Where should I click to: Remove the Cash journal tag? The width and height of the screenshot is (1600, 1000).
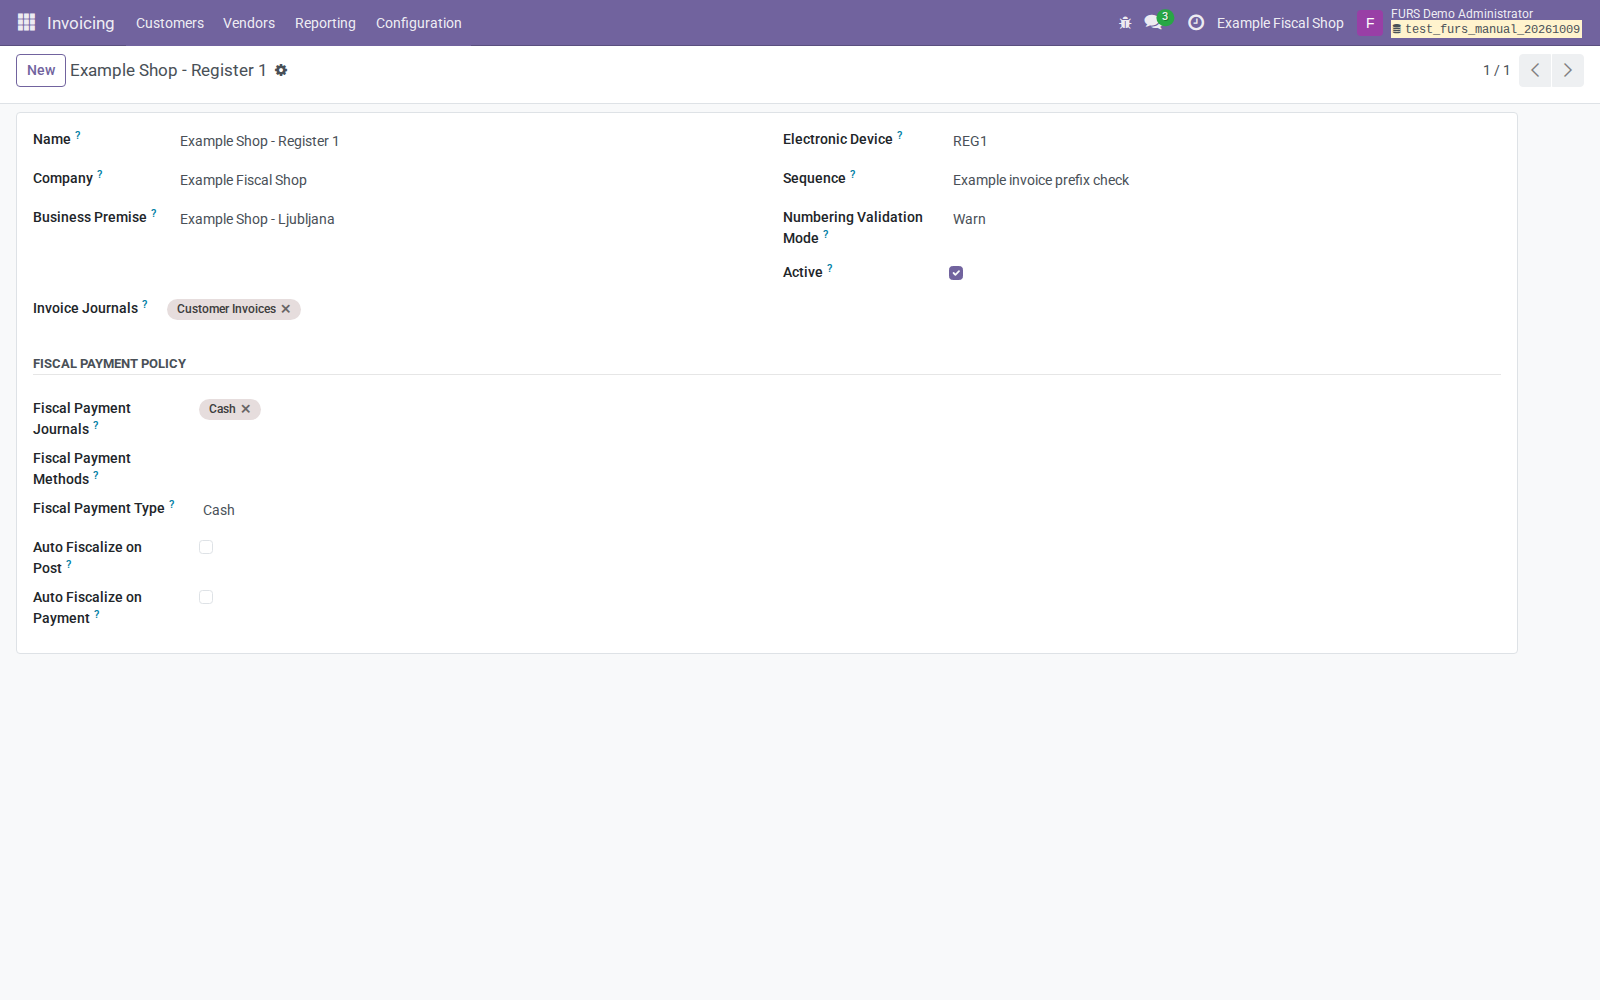tap(246, 409)
